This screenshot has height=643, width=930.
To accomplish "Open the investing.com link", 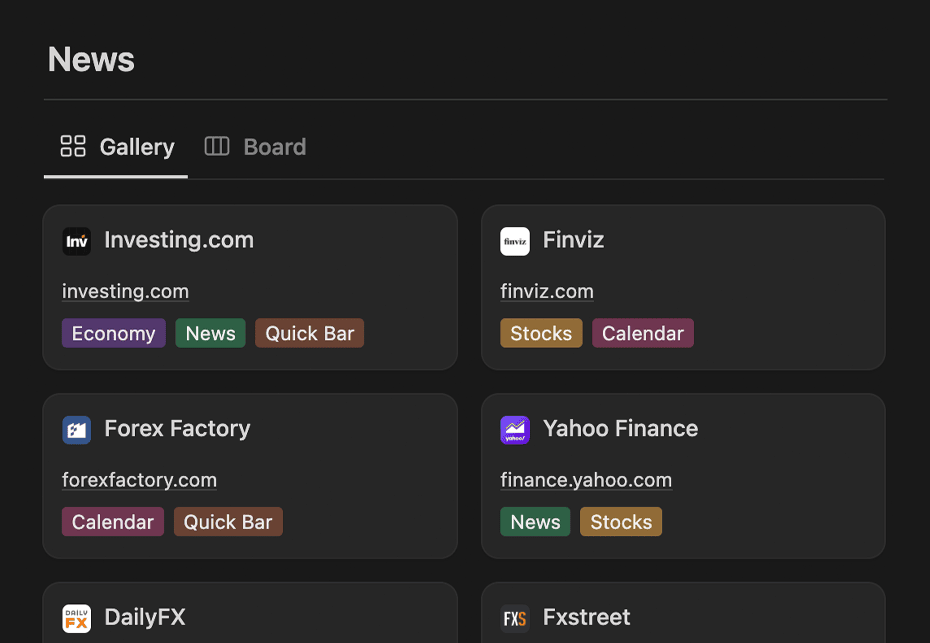I will [x=126, y=291].
